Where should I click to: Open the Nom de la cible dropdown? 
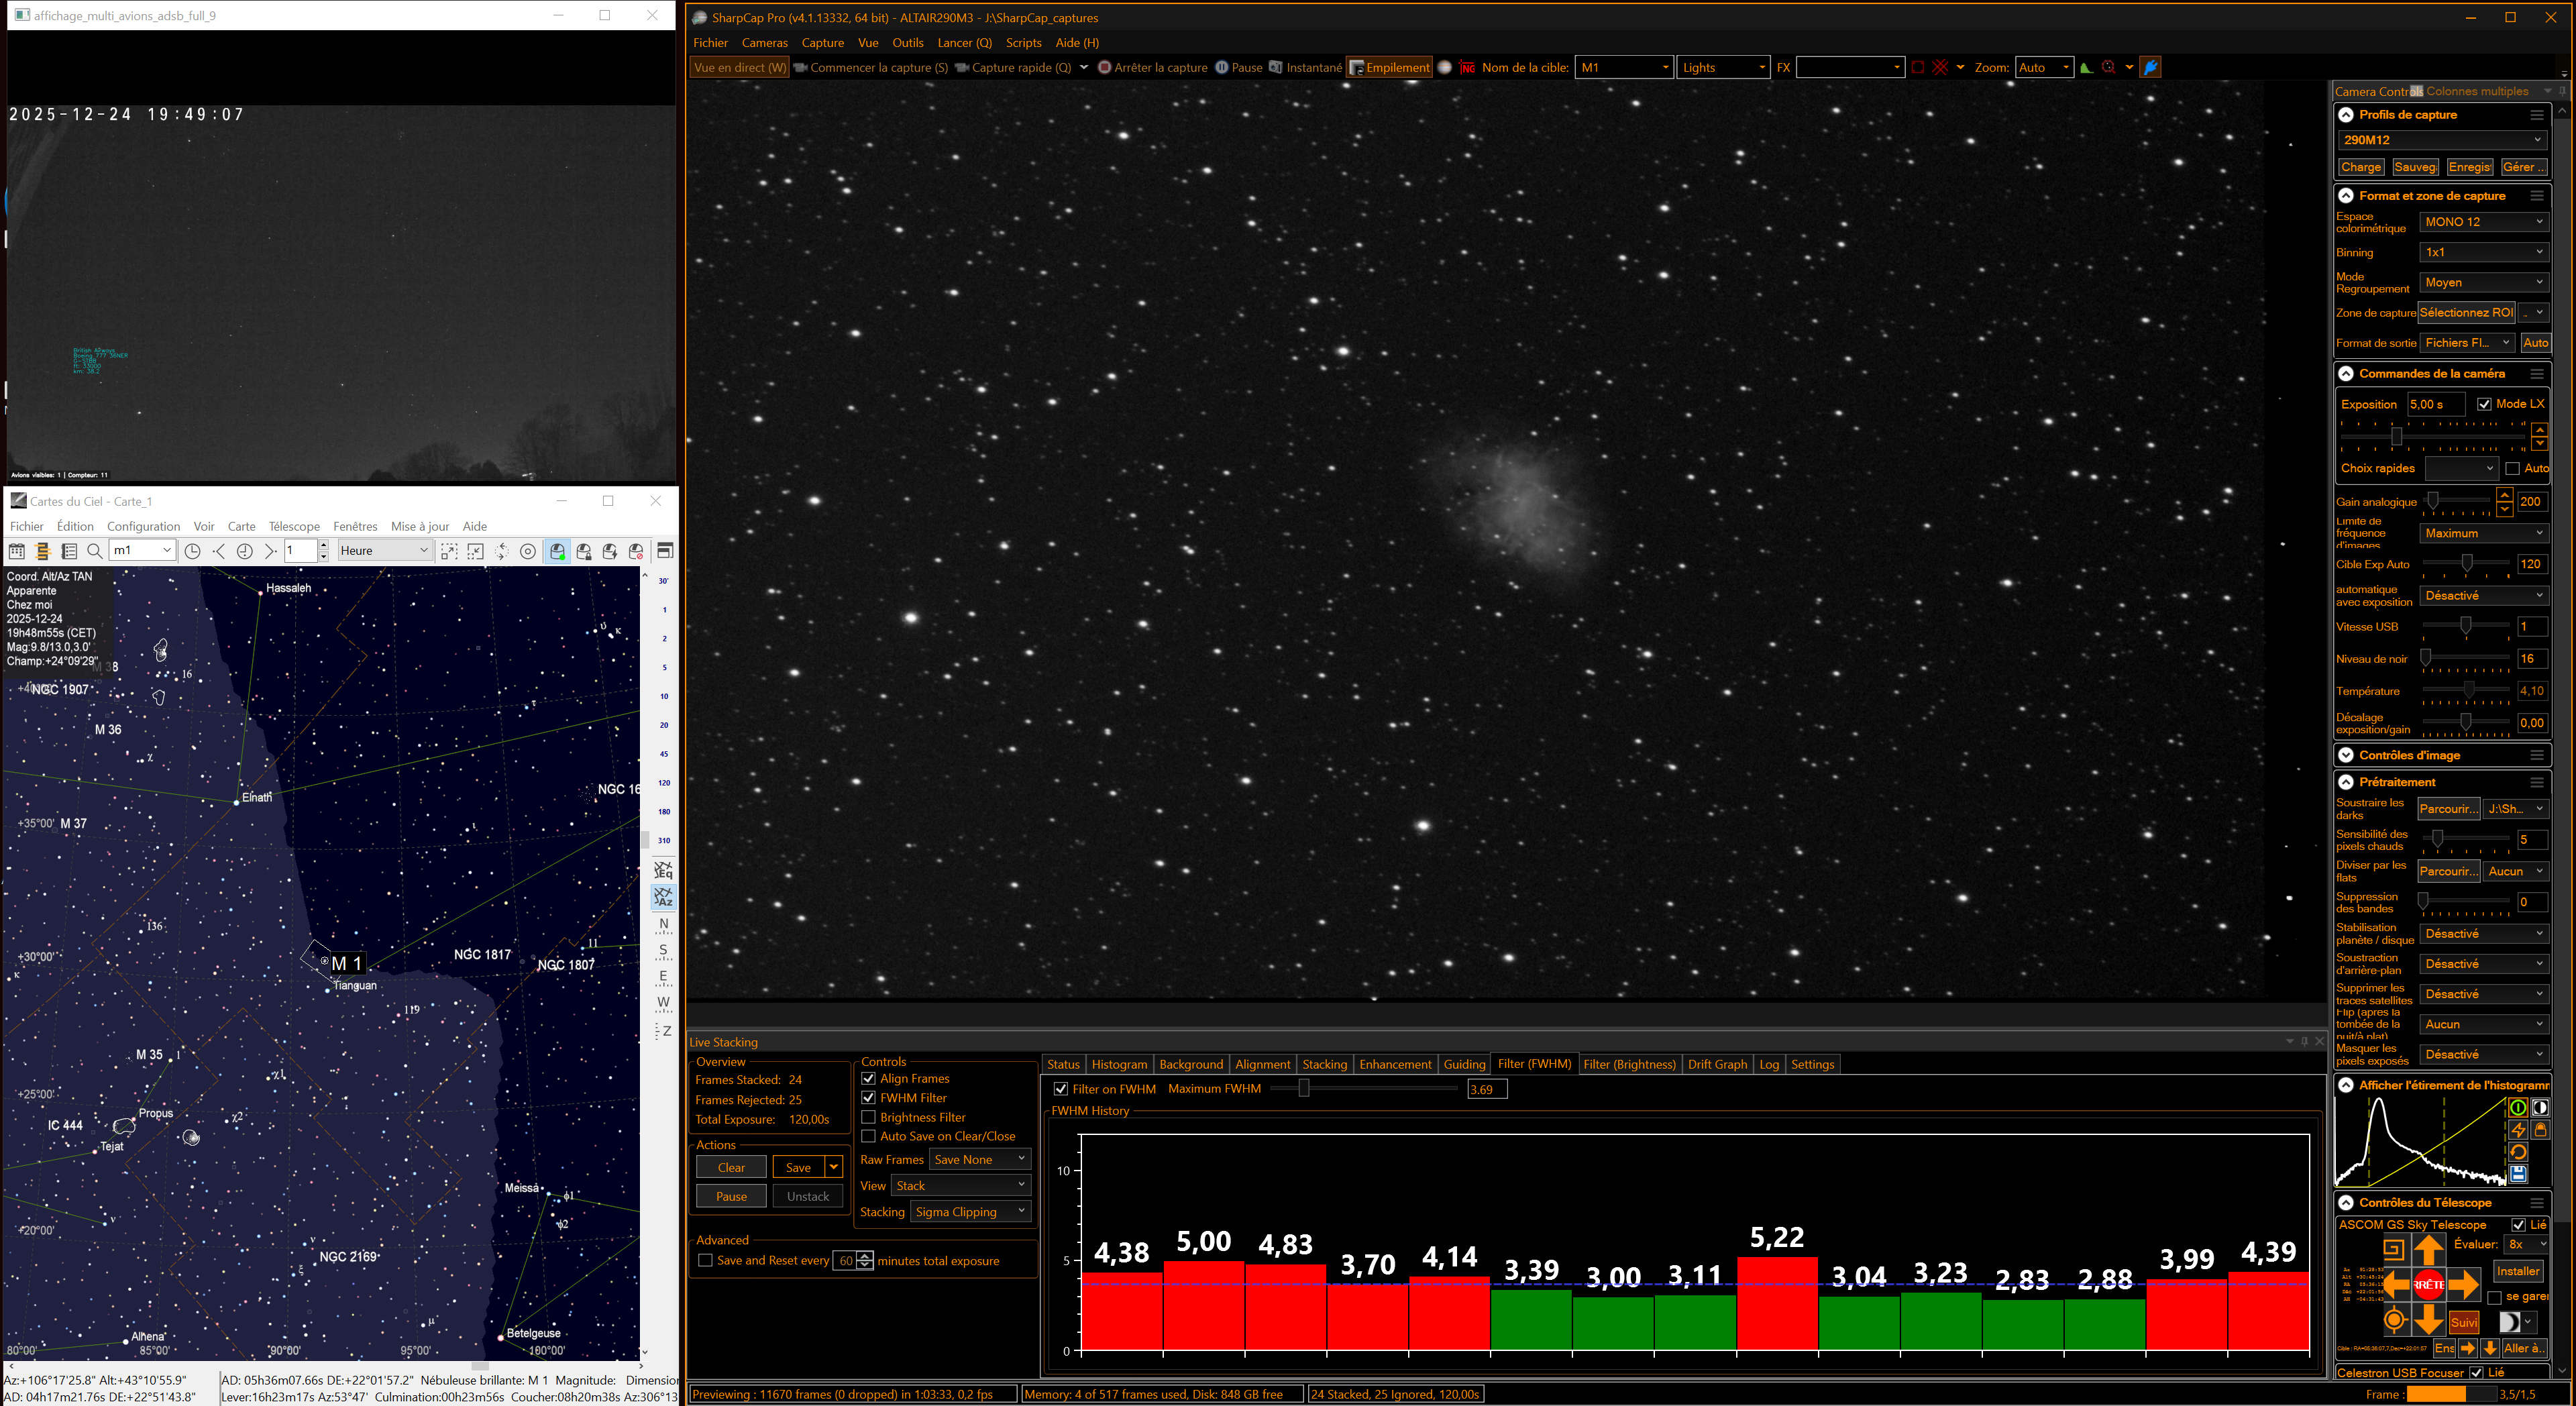click(x=1624, y=67)
